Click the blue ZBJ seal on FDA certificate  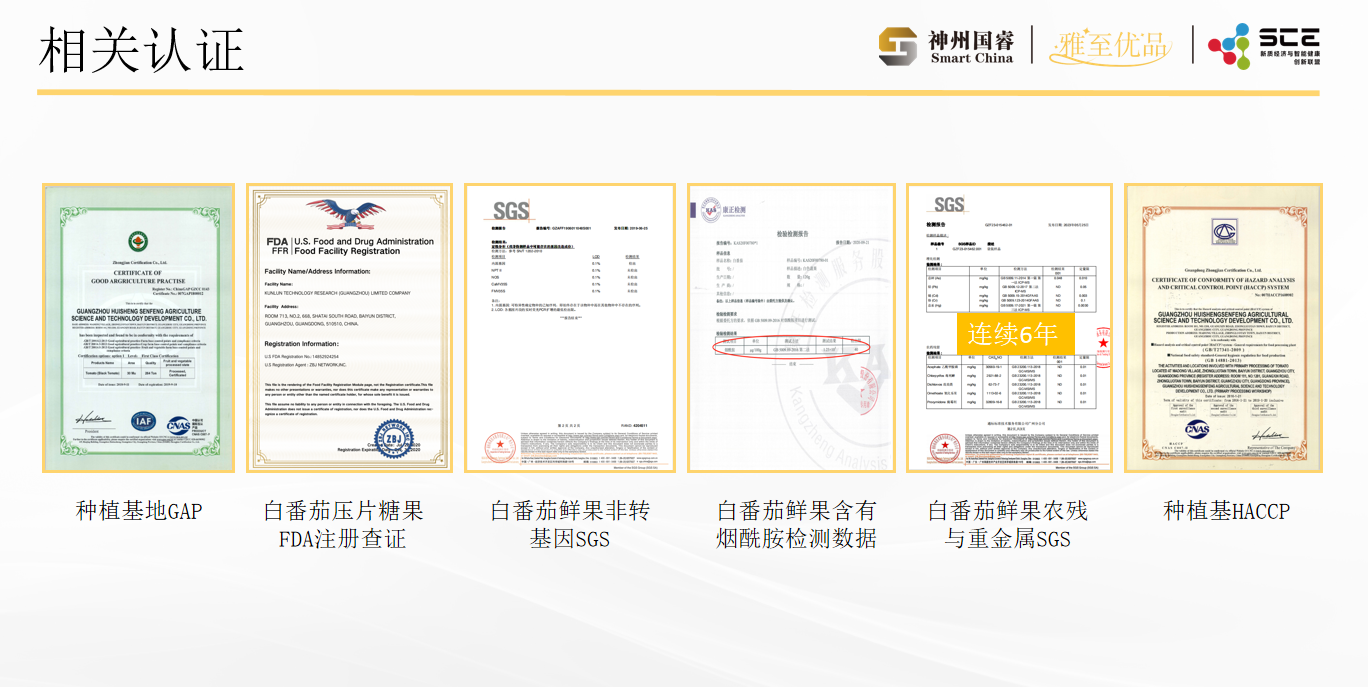pyautogui.click(x=395, y=437)
